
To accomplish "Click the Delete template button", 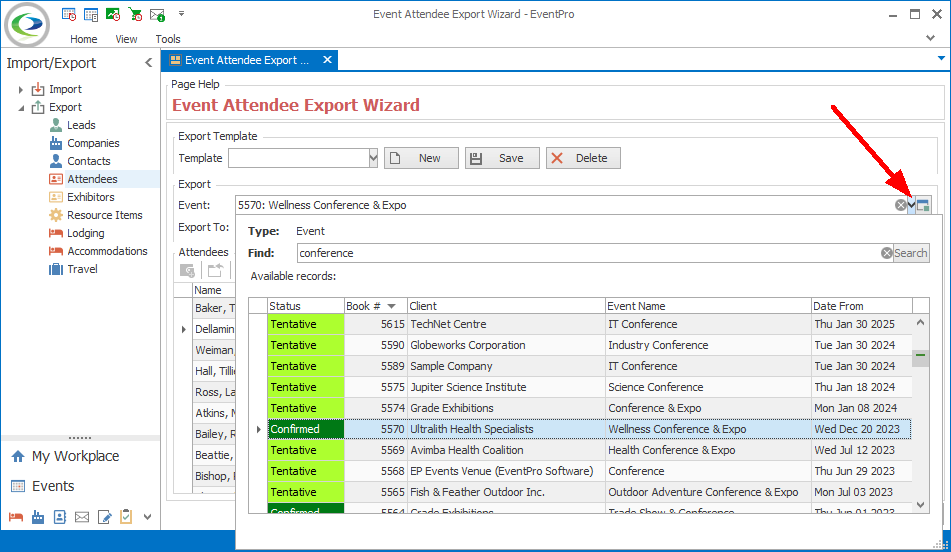I will tap(583, 158).
